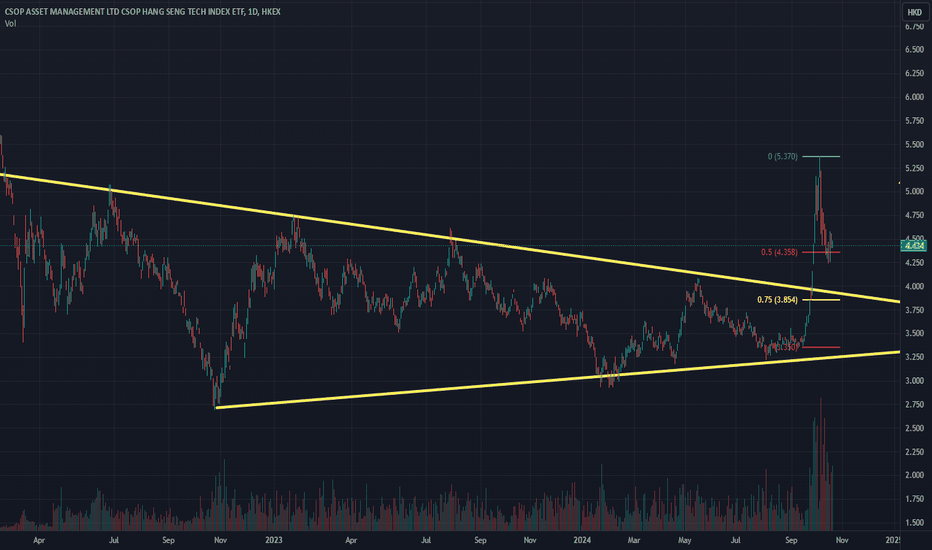Click the green Fibonacci line at 5.370
The image size is (932, 550).
[821, 156]
